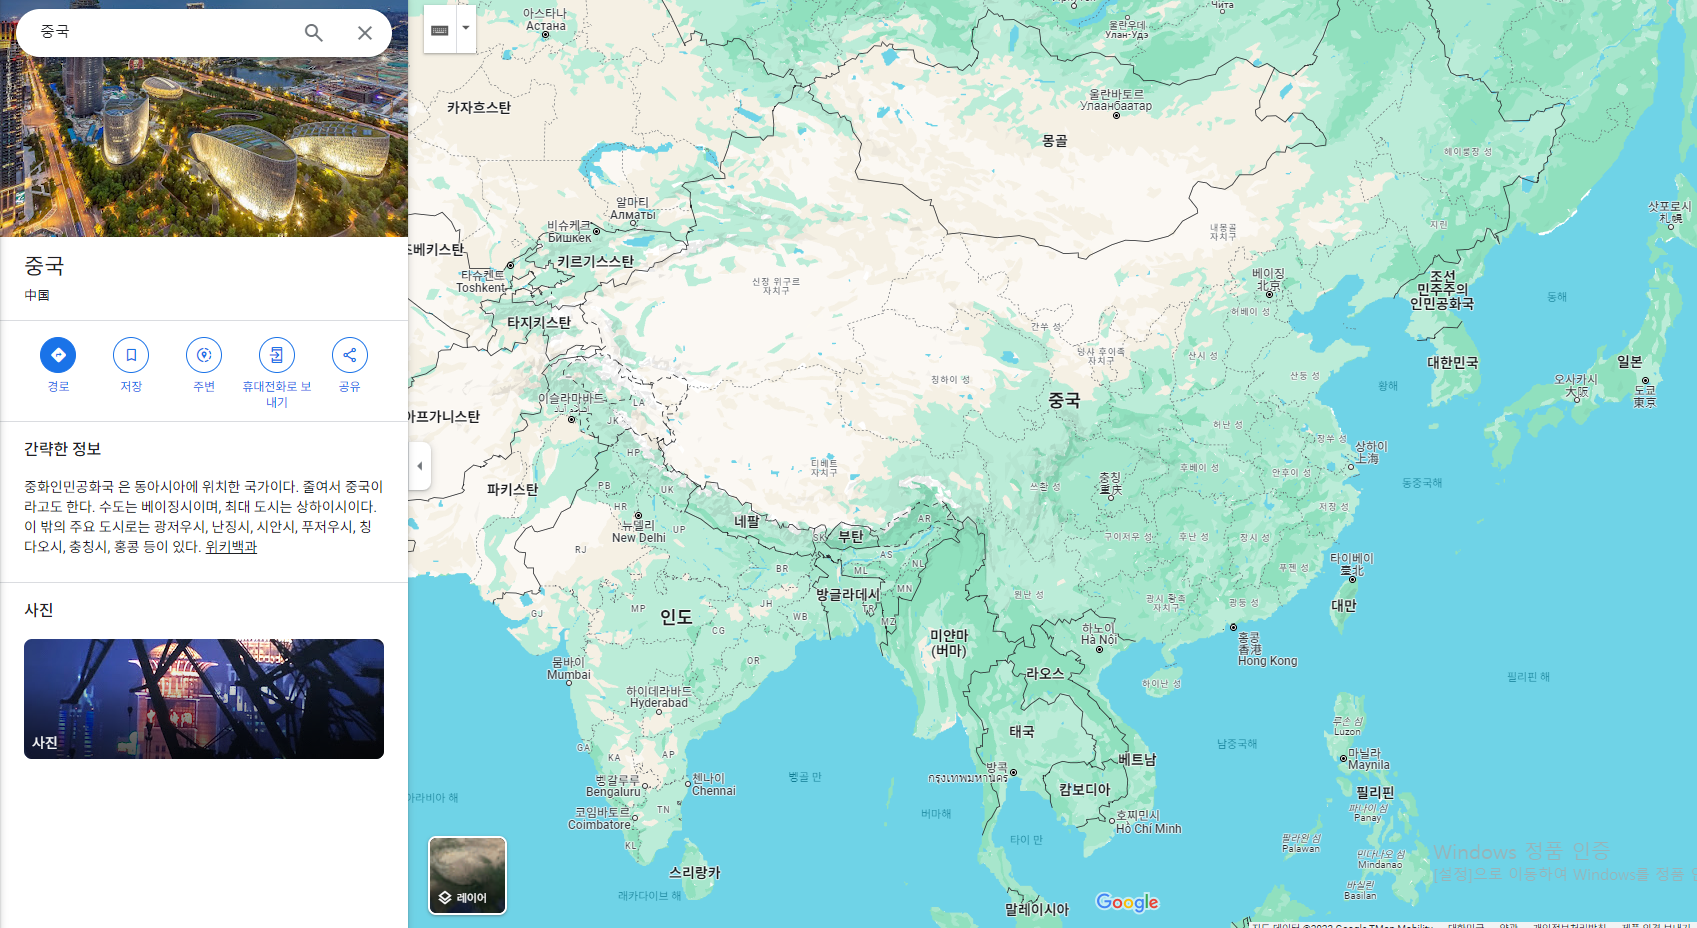Screen dimensions: 1697x928
Task: Click the 방콕 city marker
Action: (x=1013, y=773)
